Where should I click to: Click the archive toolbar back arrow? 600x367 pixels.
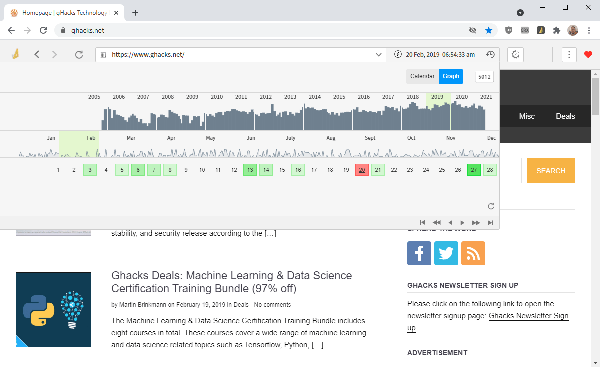pos(37,55)
